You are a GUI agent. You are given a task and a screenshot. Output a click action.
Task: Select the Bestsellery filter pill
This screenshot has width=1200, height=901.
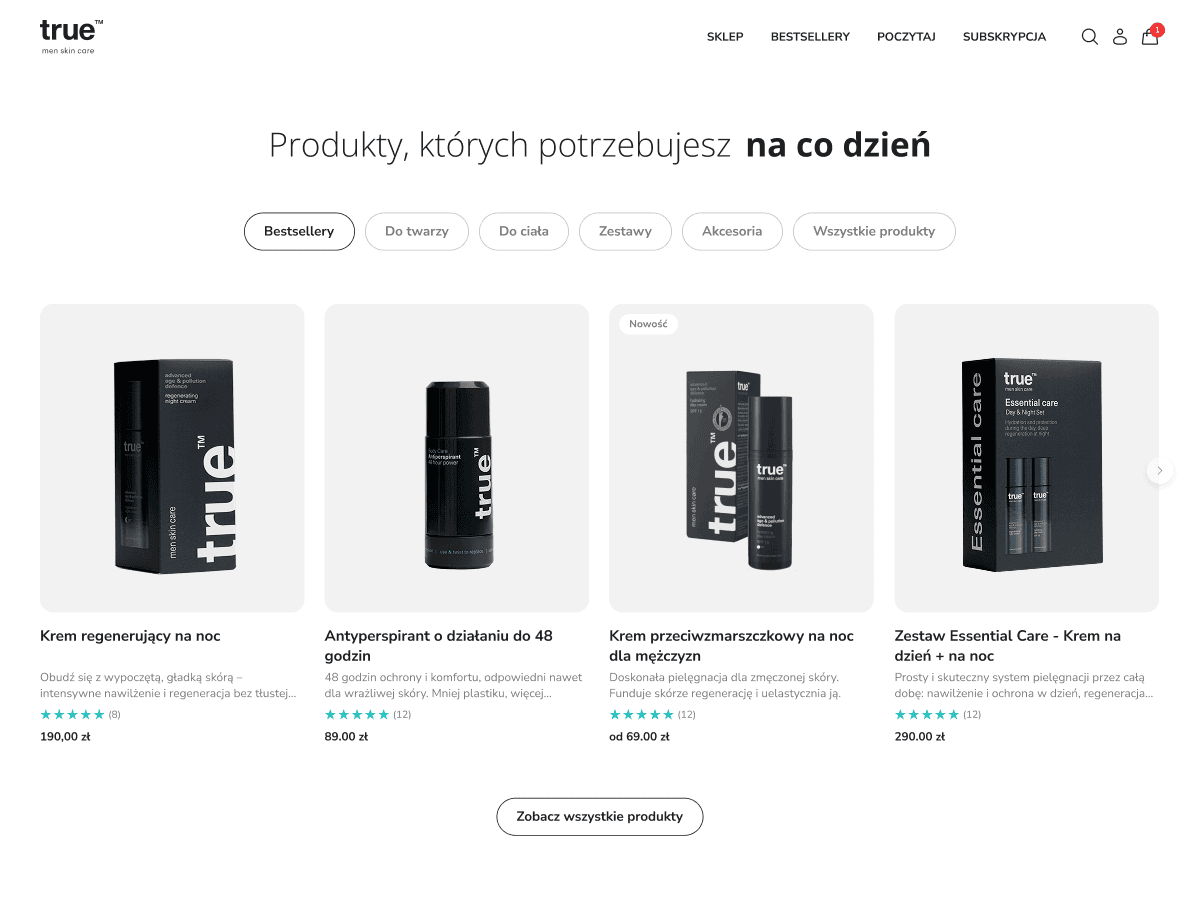[x=299, y=231]
